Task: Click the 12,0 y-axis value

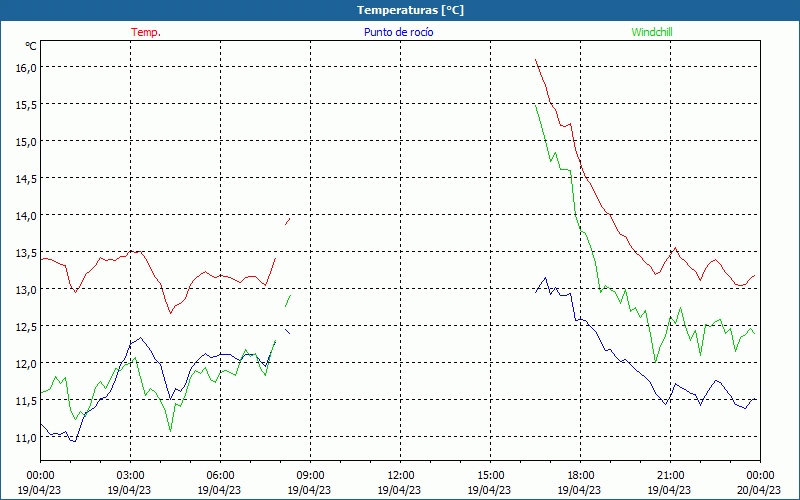Action: 26,364
